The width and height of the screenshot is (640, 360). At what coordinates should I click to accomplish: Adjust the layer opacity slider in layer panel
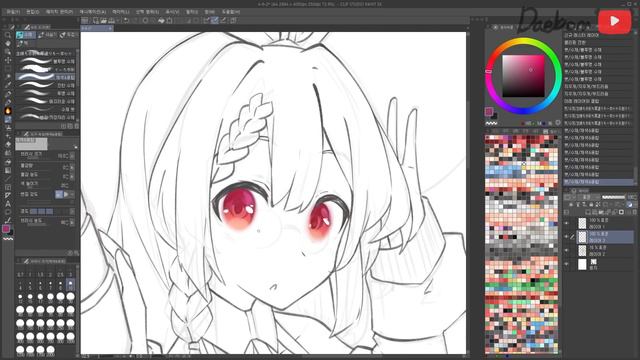(613, 197)
